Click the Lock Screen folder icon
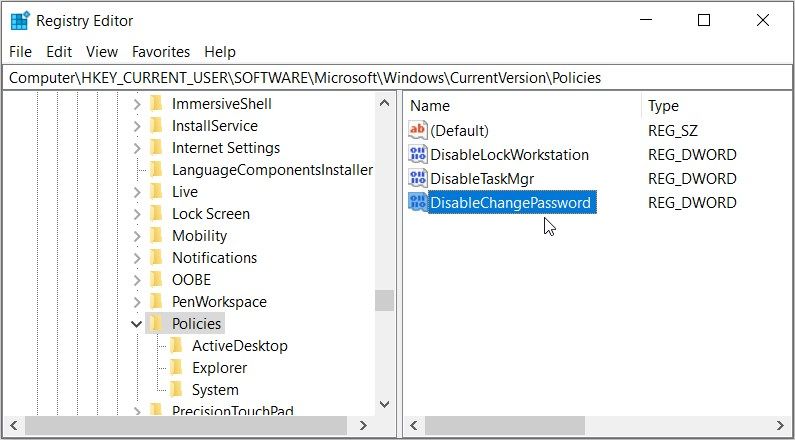795x440 pixels. [x=156, y=213]
